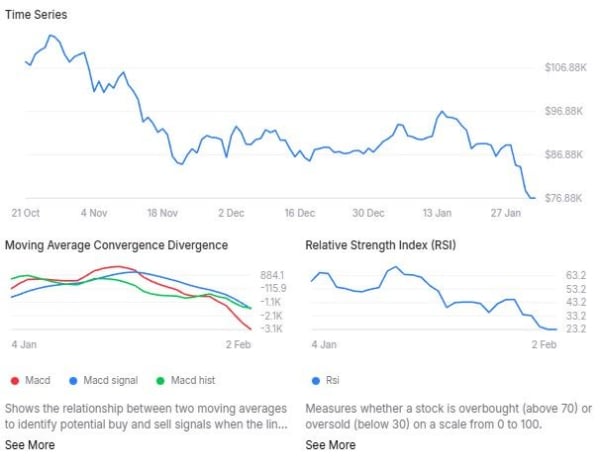The width and height of the screenshot is (600, 470).
Task: Click the 13 Jan date on the time axis
Action: 437,213
